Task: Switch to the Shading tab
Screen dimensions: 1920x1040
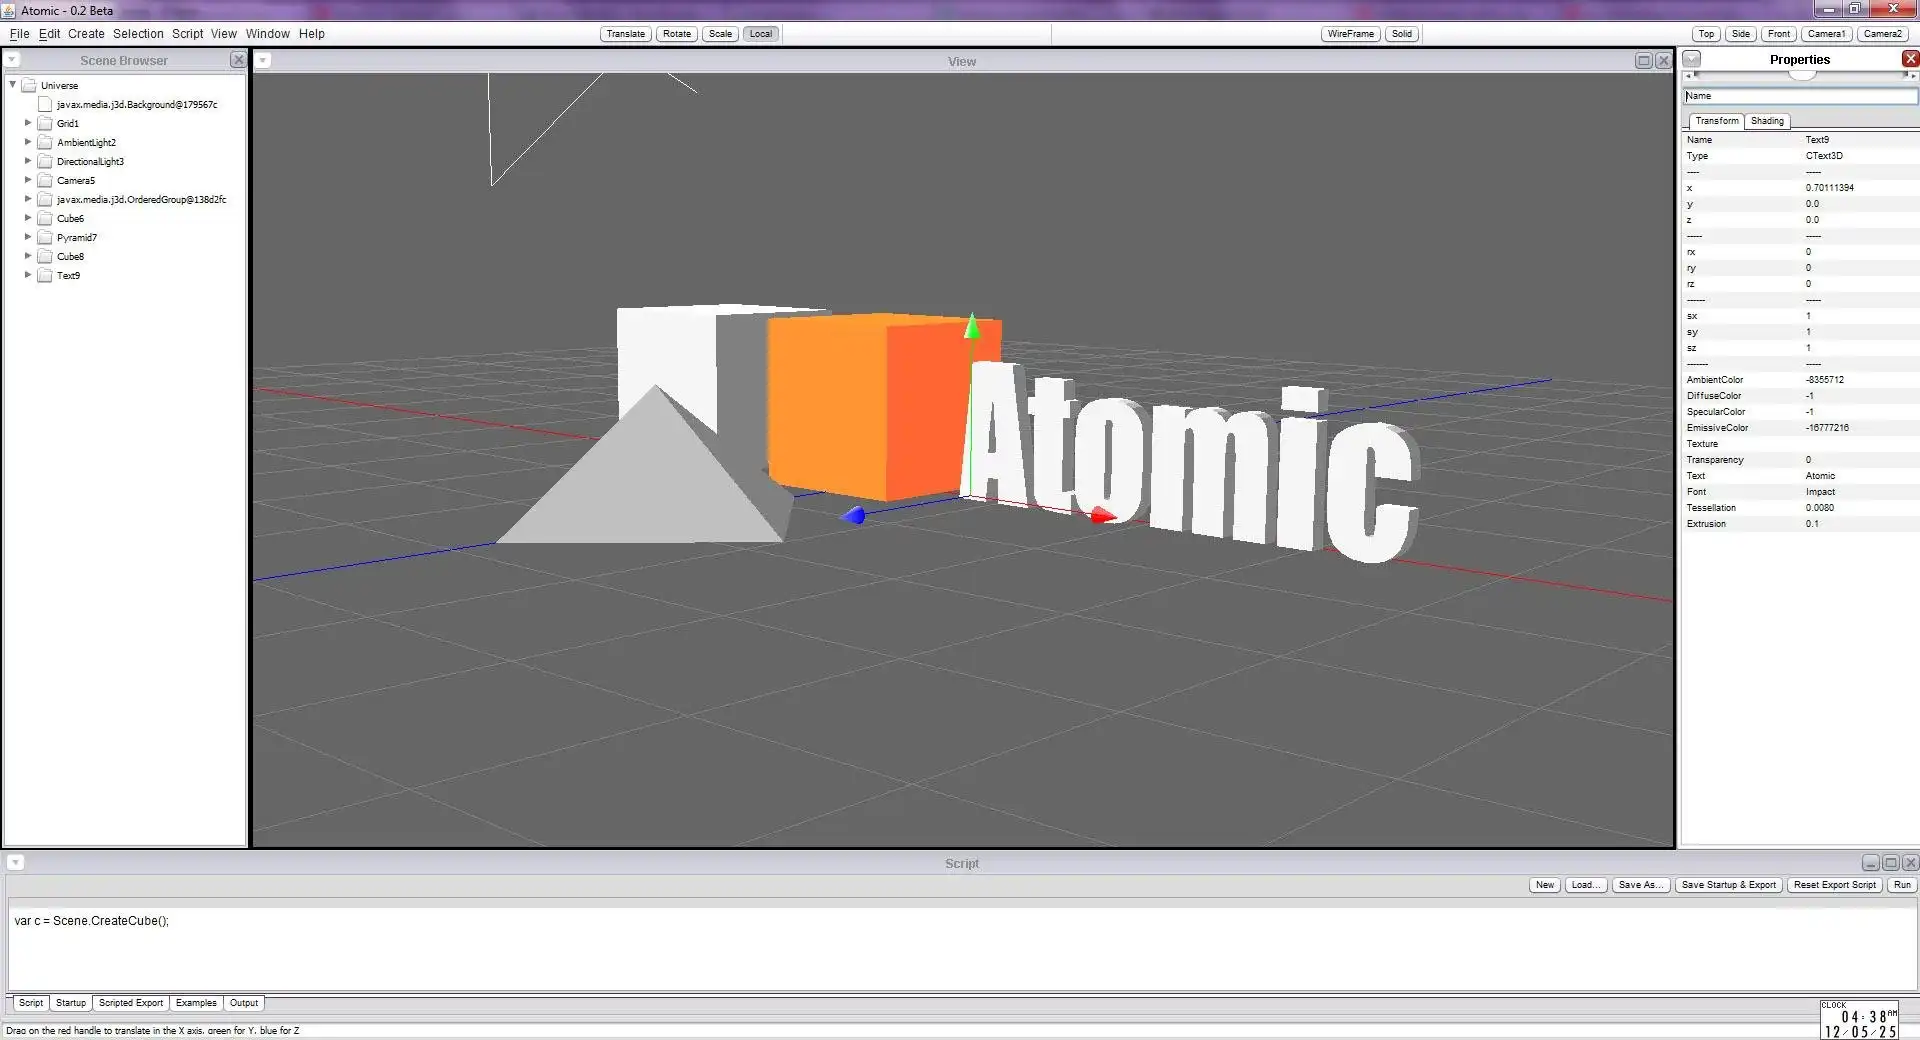Action: (1767, 121)
